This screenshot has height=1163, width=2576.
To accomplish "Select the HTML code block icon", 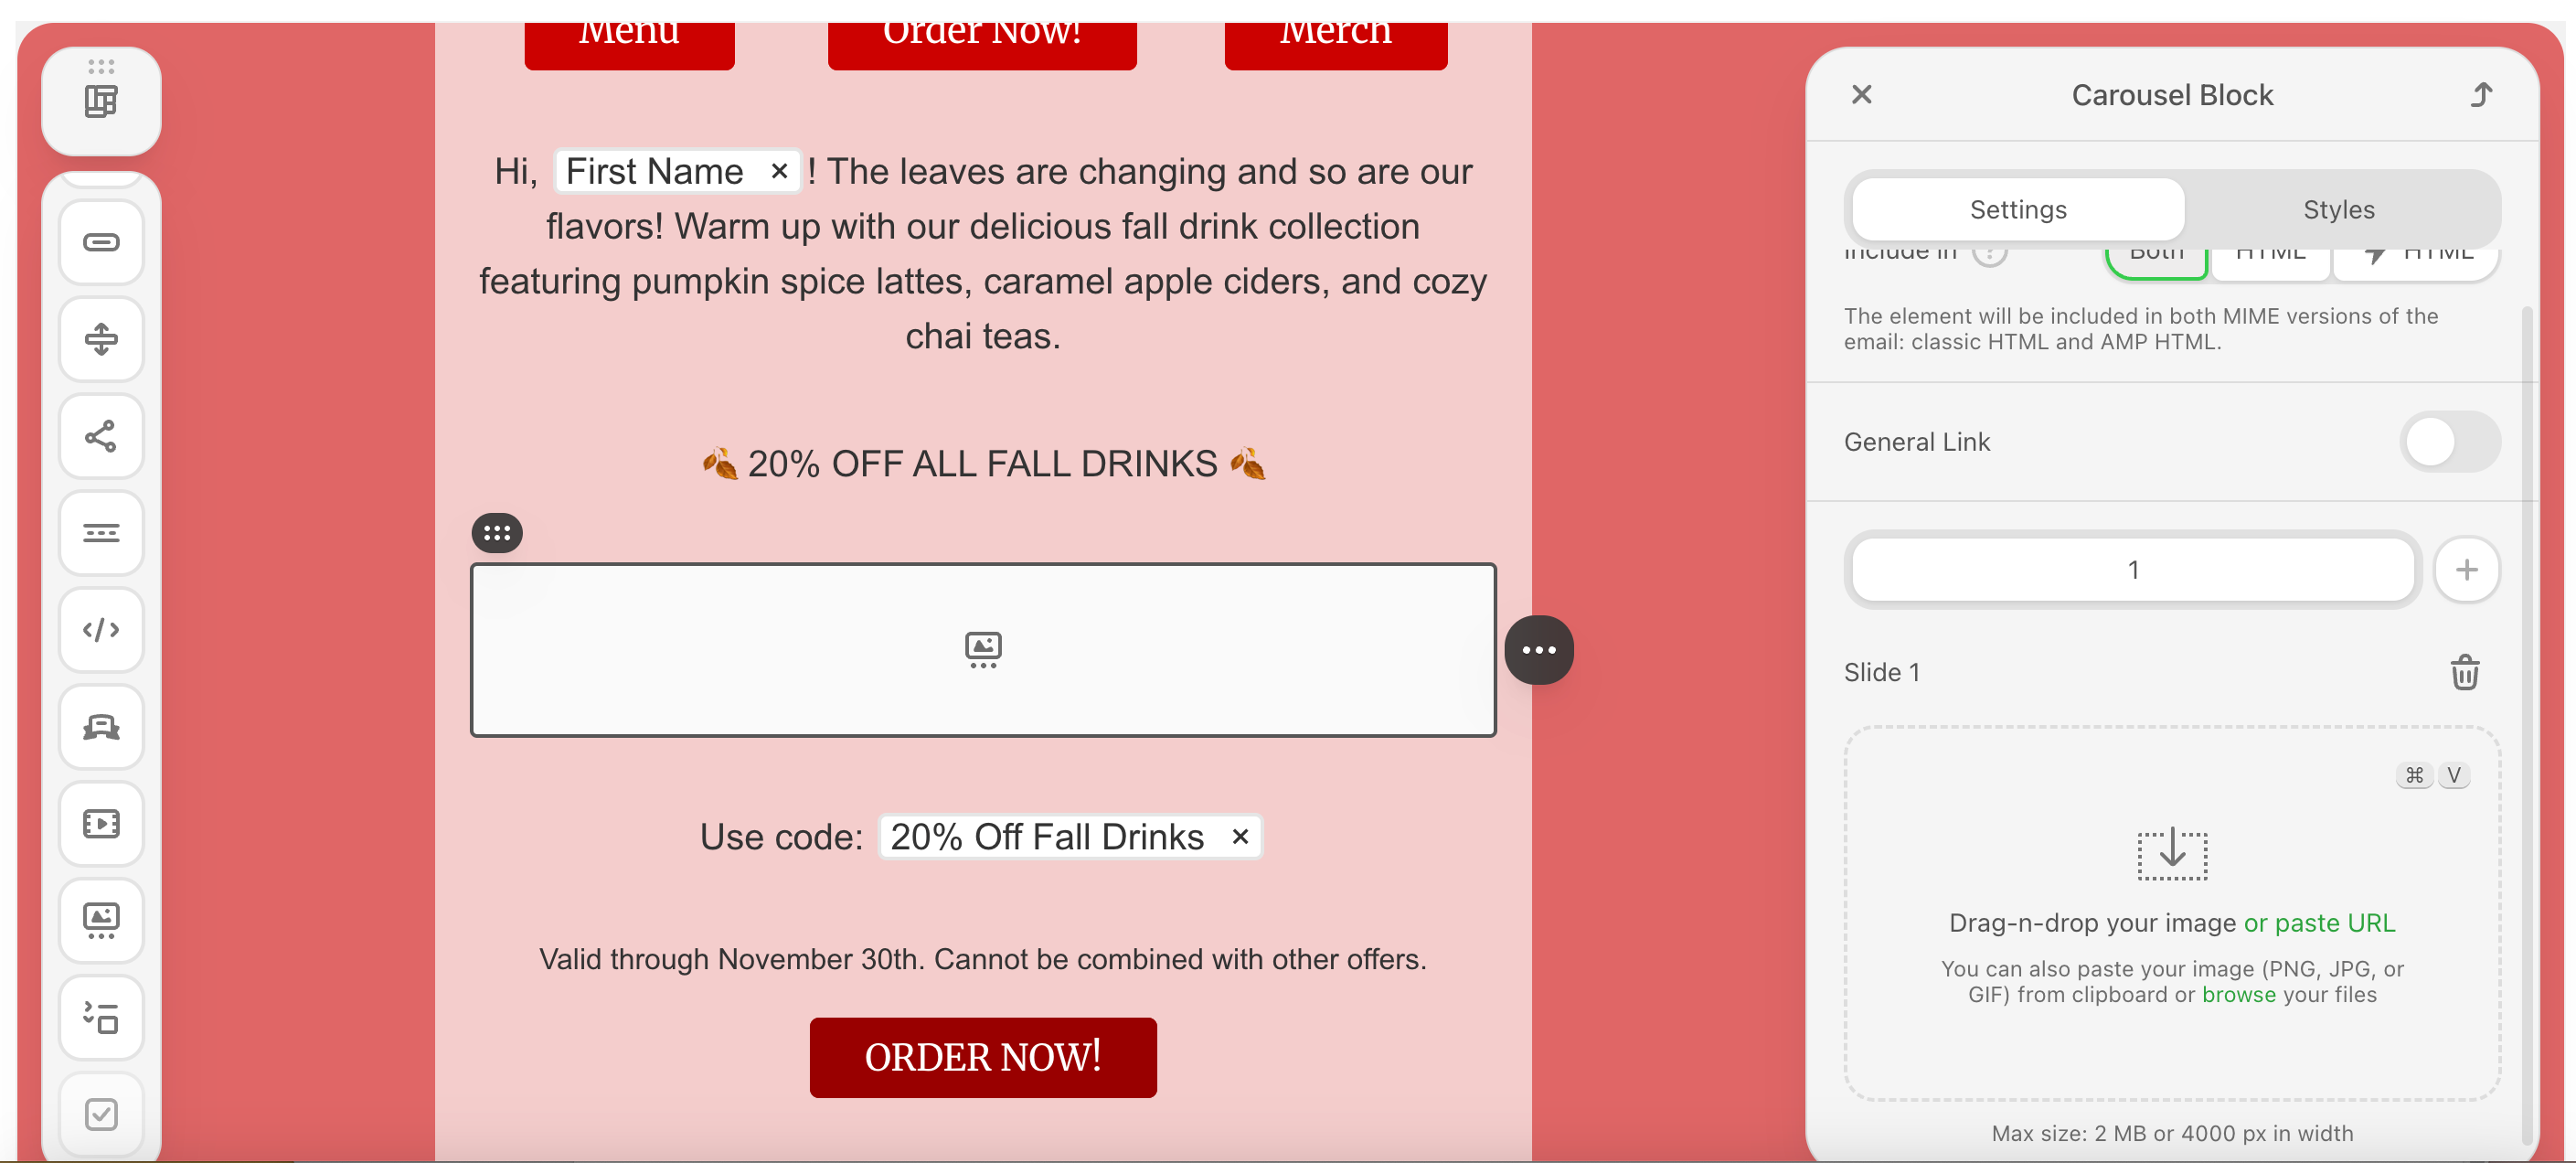I will click(x=101, y=630).
